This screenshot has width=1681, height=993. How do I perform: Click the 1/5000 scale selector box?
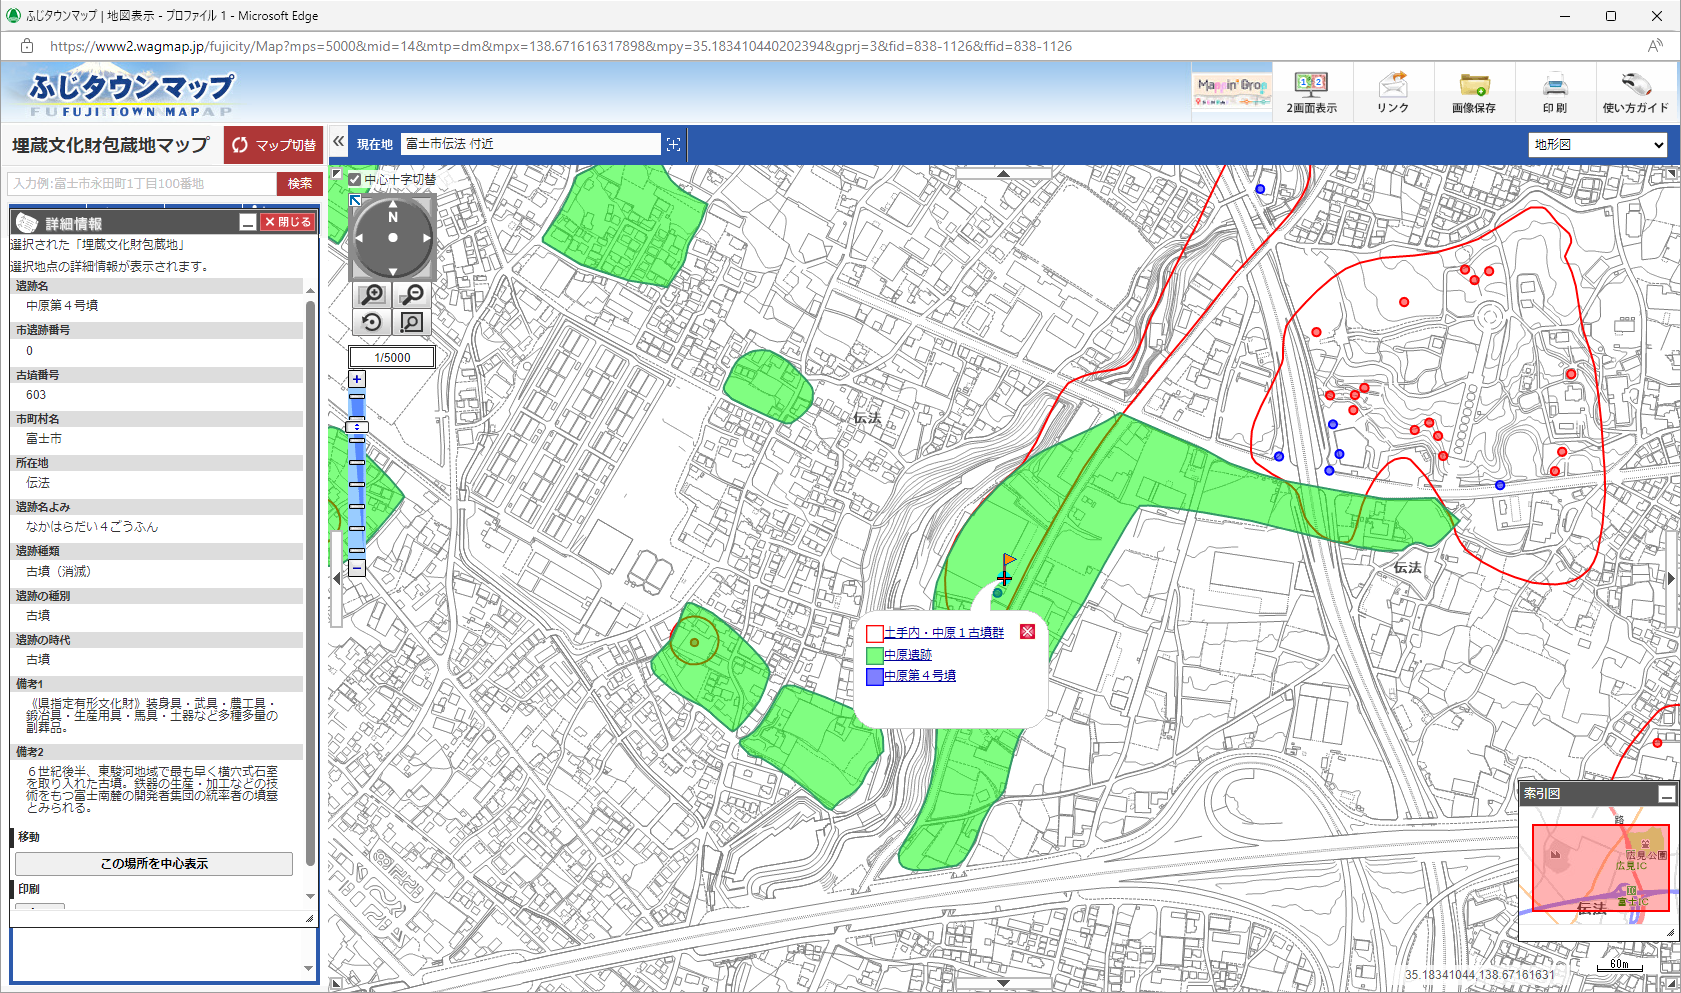[392, 357]
